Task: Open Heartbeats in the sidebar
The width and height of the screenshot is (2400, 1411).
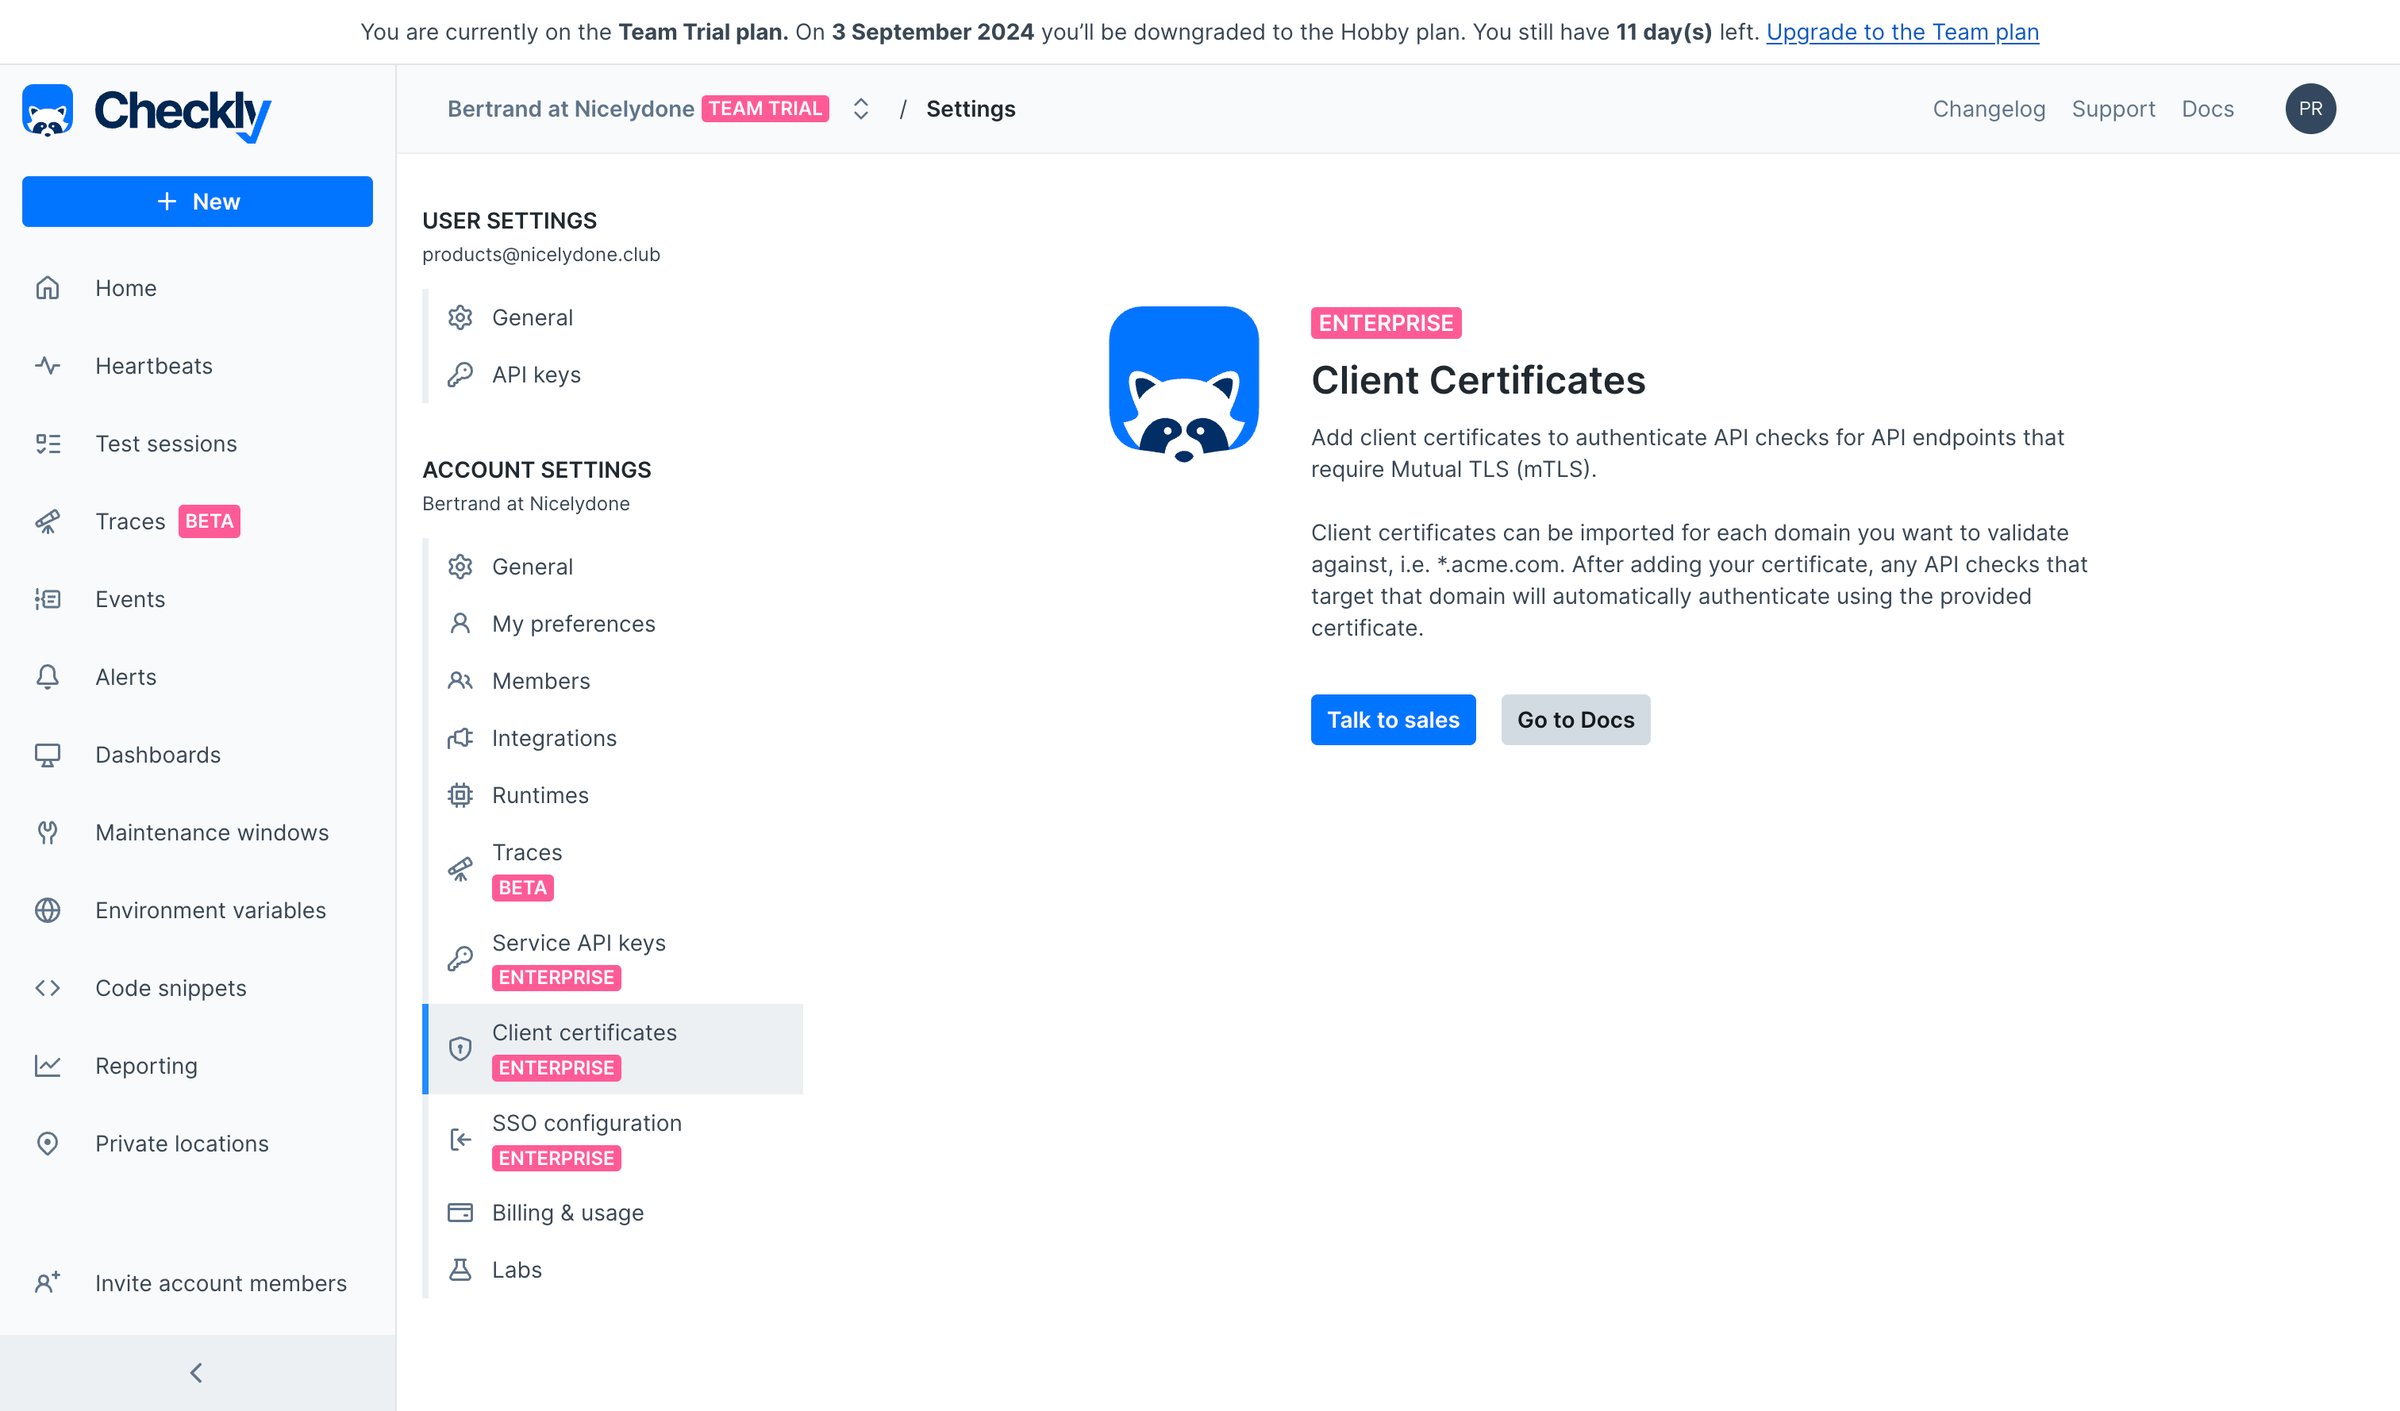Action: (154, 366)
